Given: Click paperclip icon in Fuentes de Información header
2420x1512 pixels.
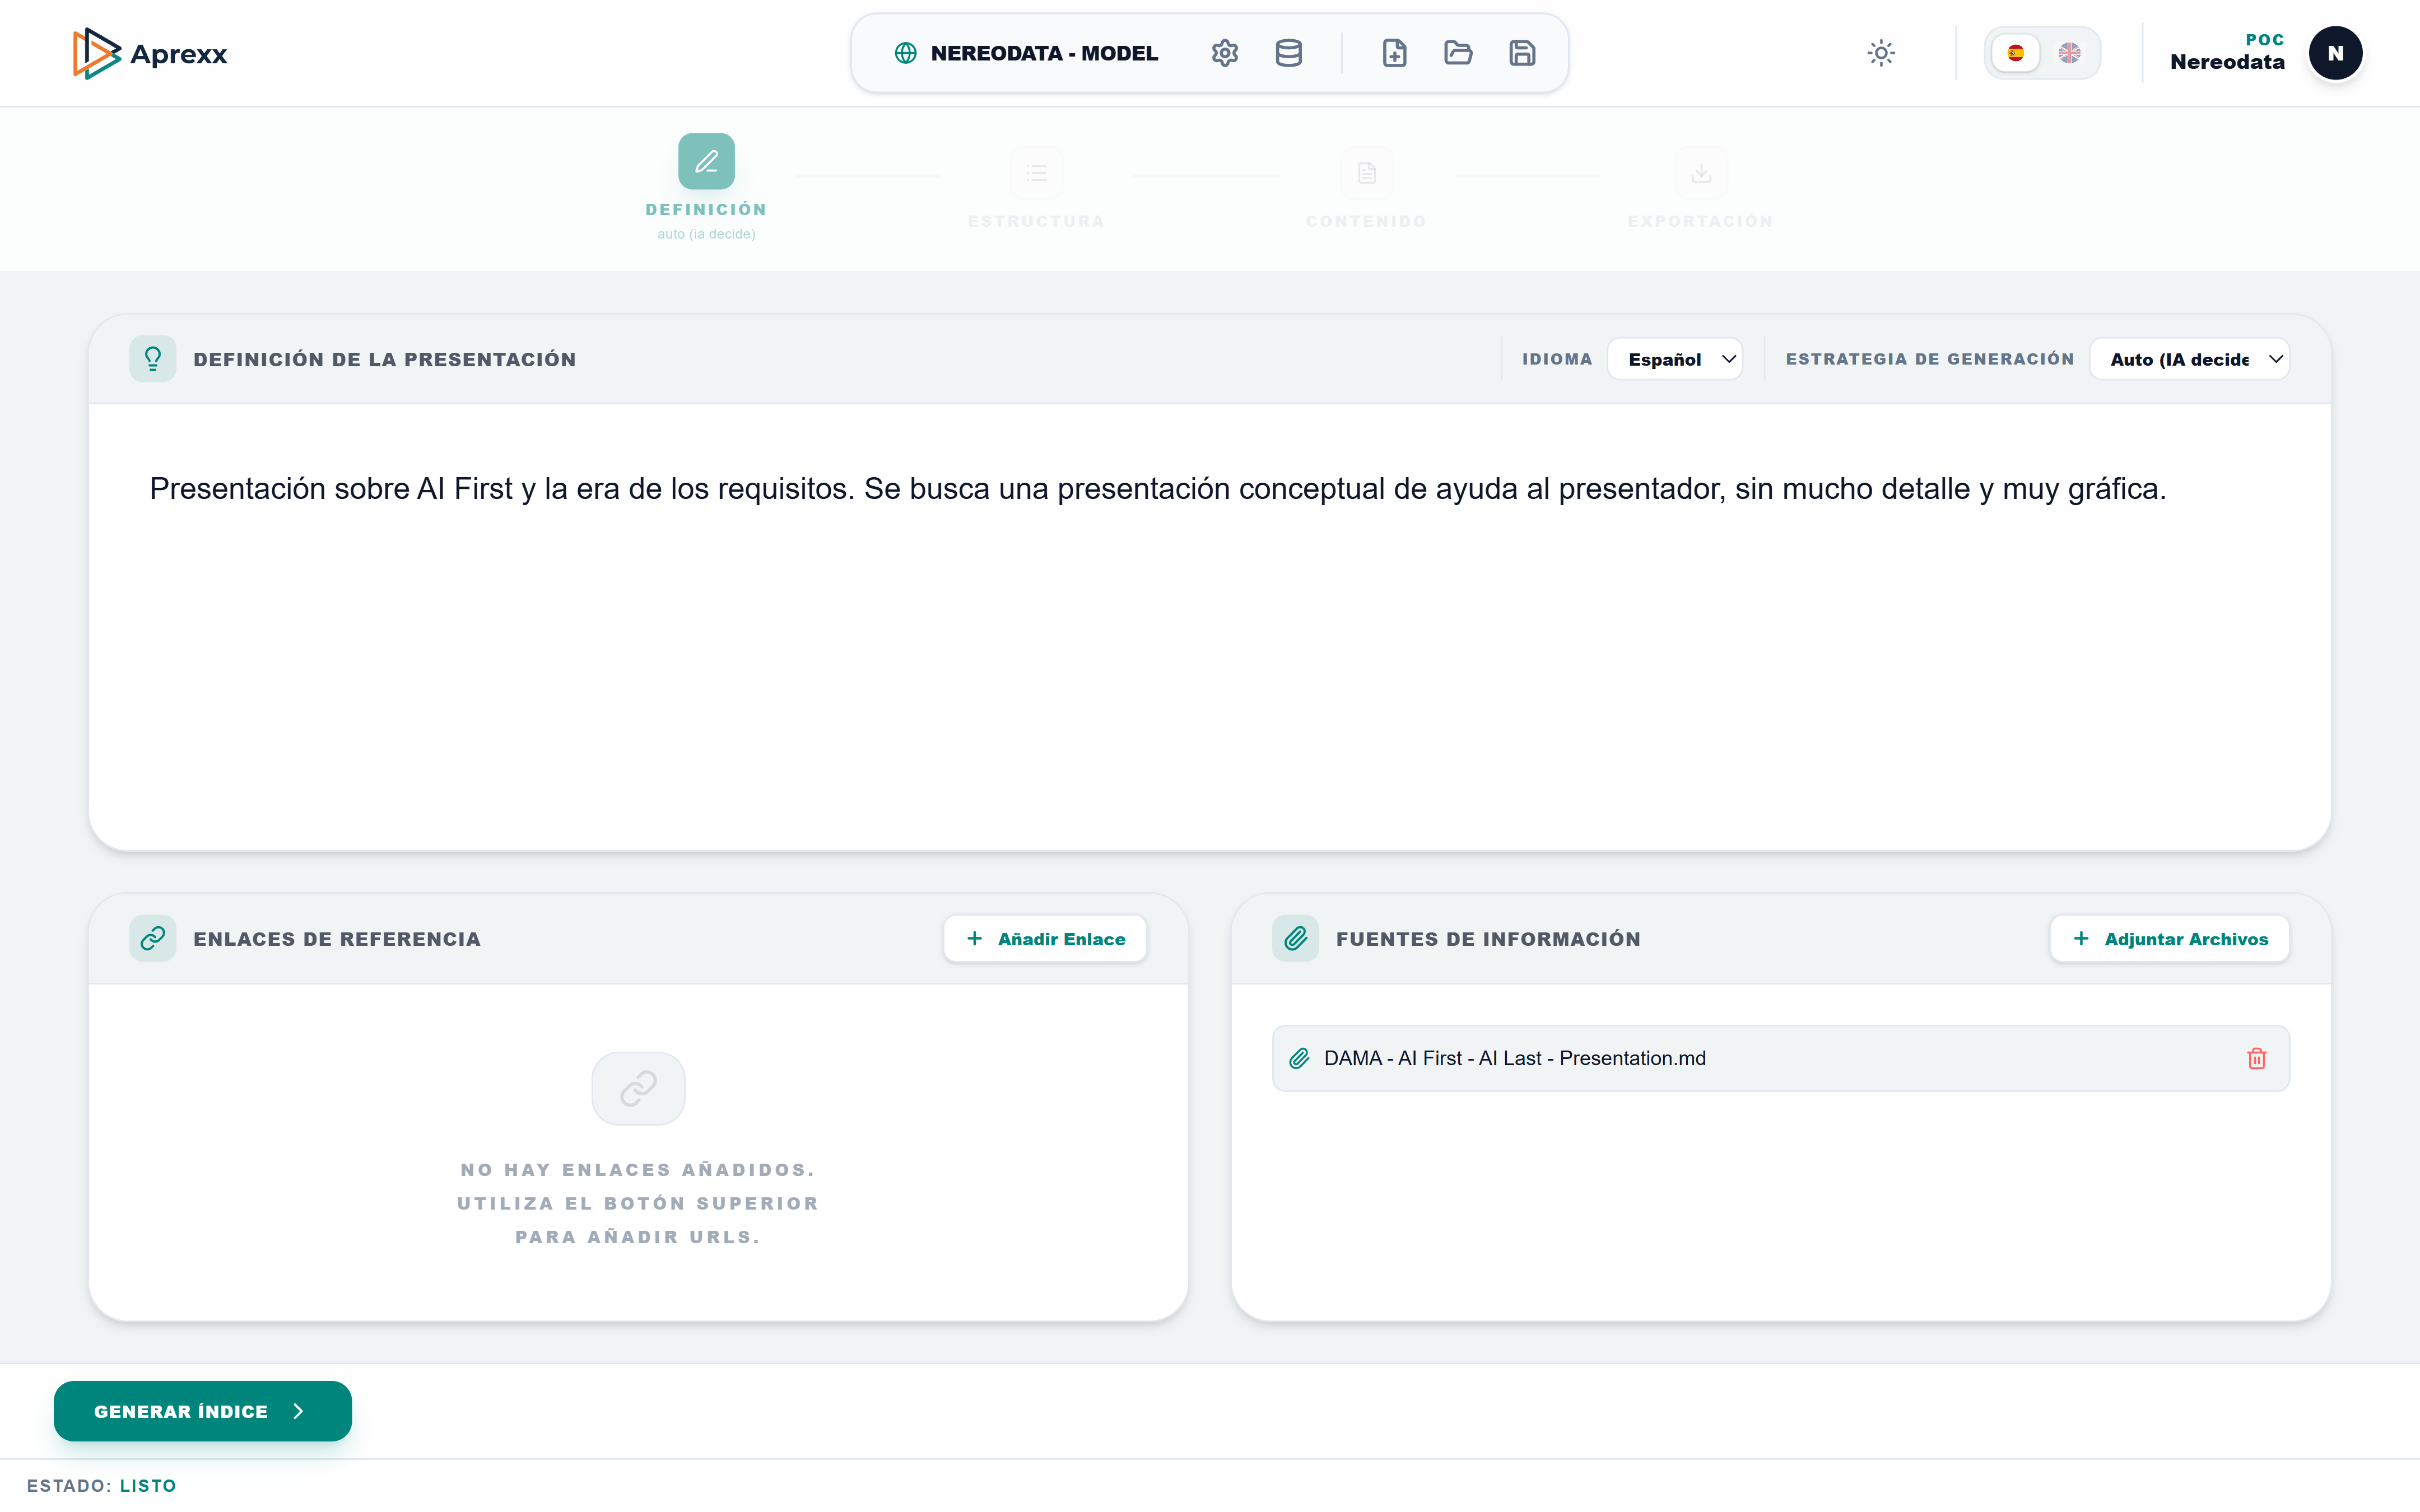Looking at the screenshot, I should 1296,938.
